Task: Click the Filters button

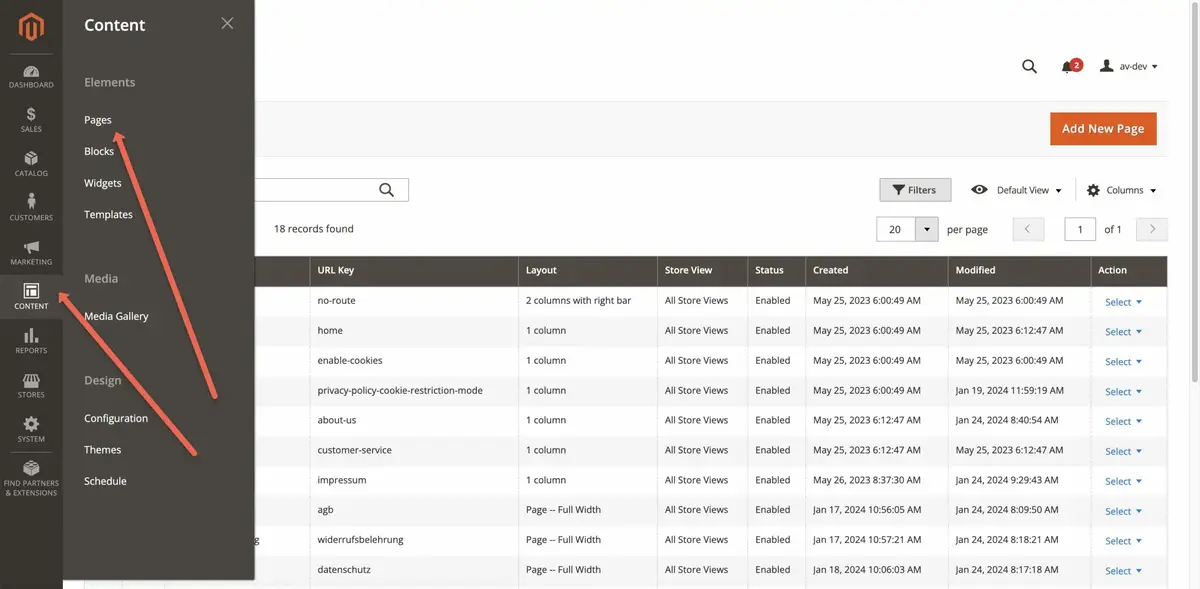Action: tap(915, 190)
